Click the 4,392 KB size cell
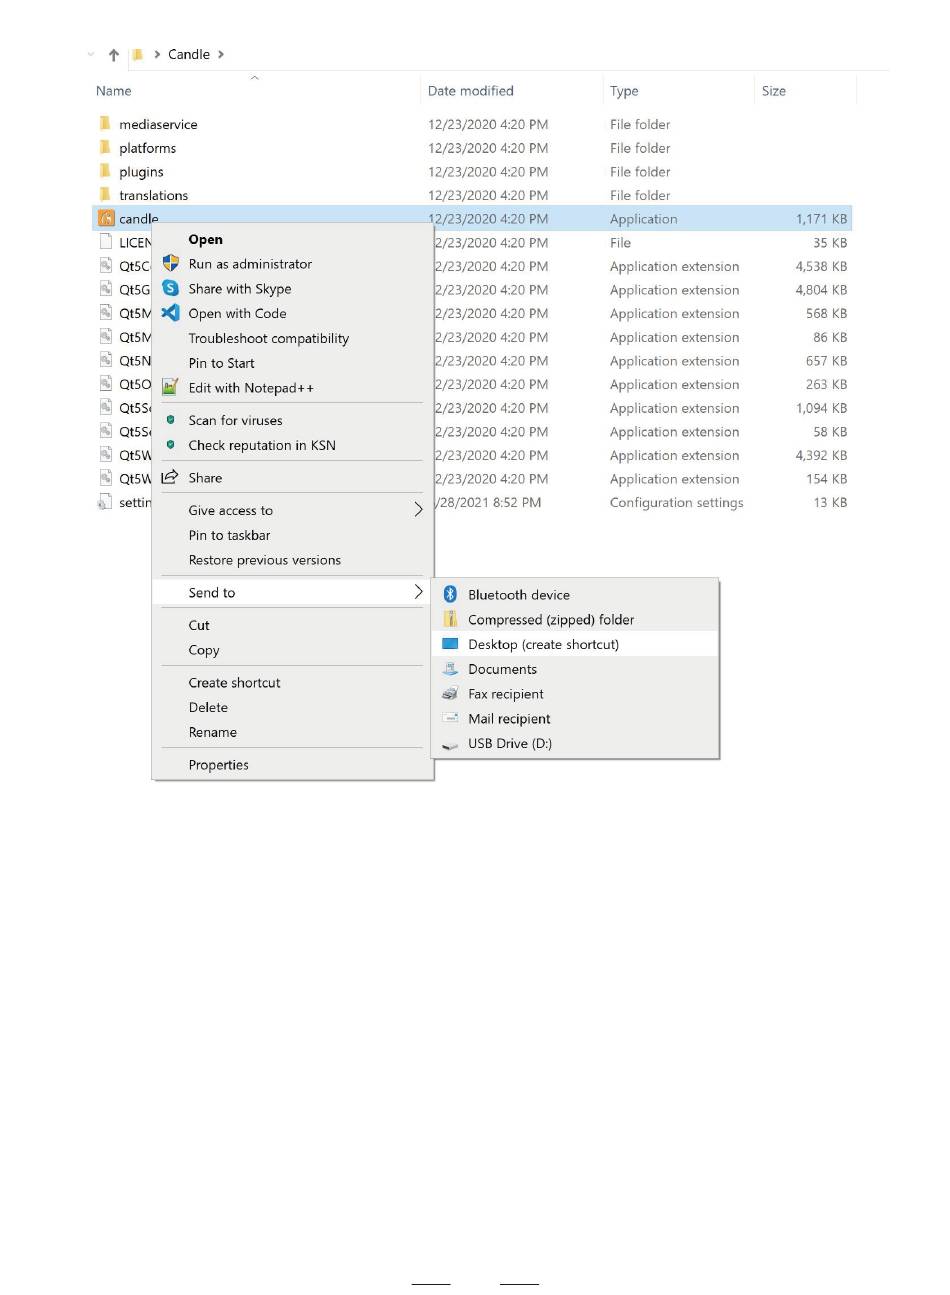950x1295 pixels. pyautogui.click(x=821, y=455)
